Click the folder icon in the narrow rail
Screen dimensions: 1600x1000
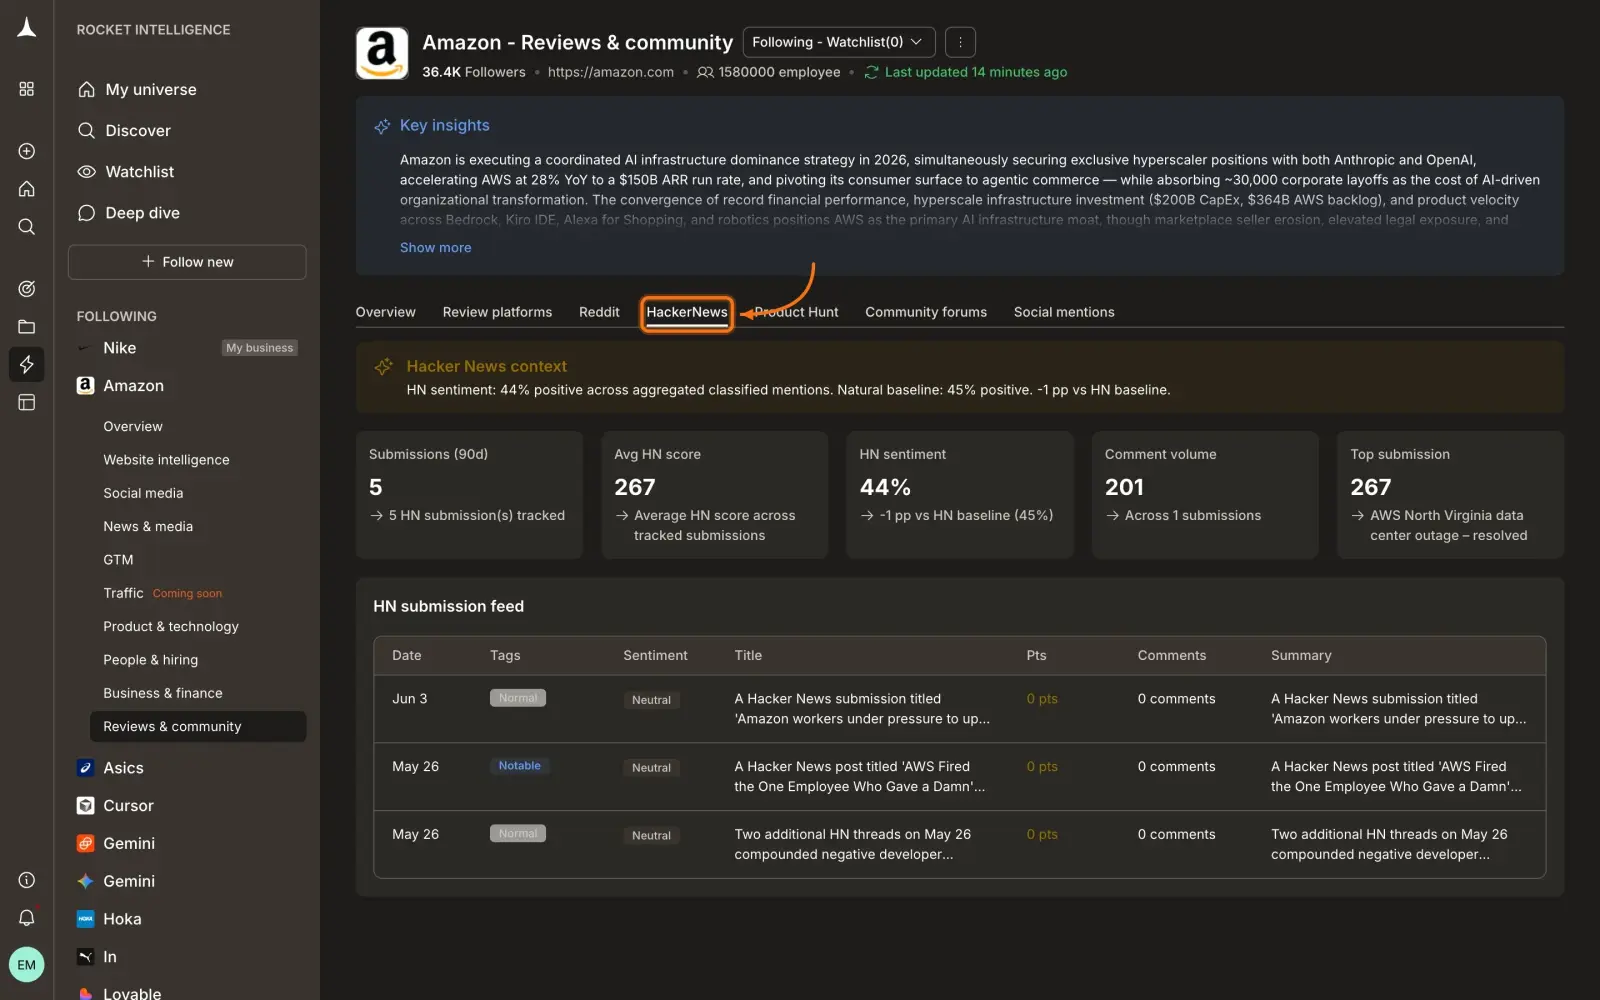(x=27, y=327)
